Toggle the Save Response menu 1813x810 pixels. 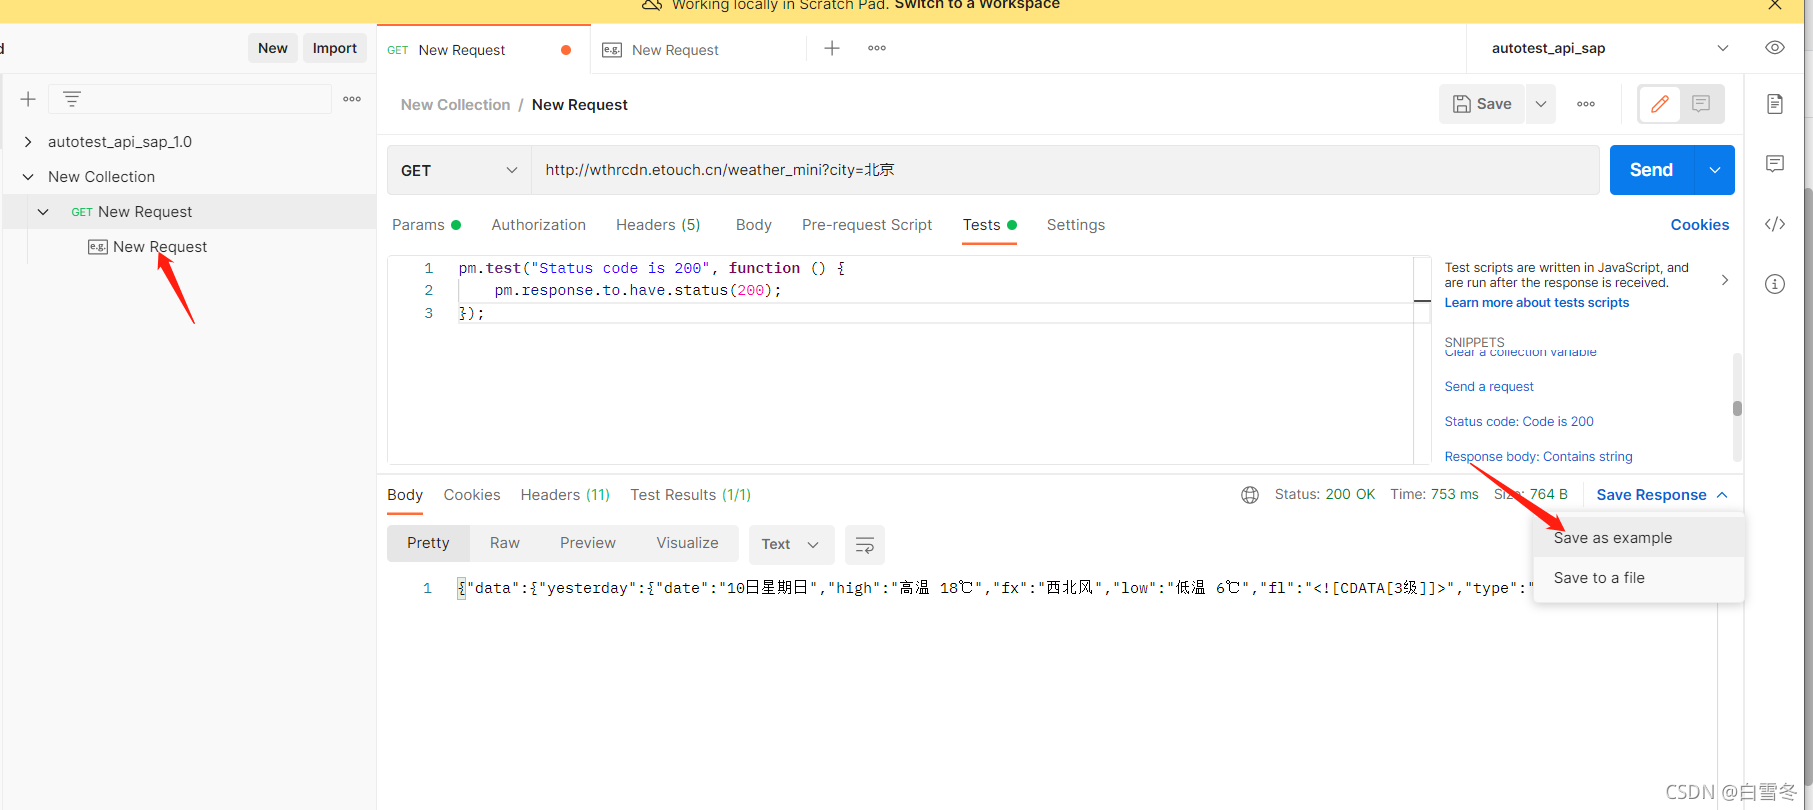[1662, 495]
